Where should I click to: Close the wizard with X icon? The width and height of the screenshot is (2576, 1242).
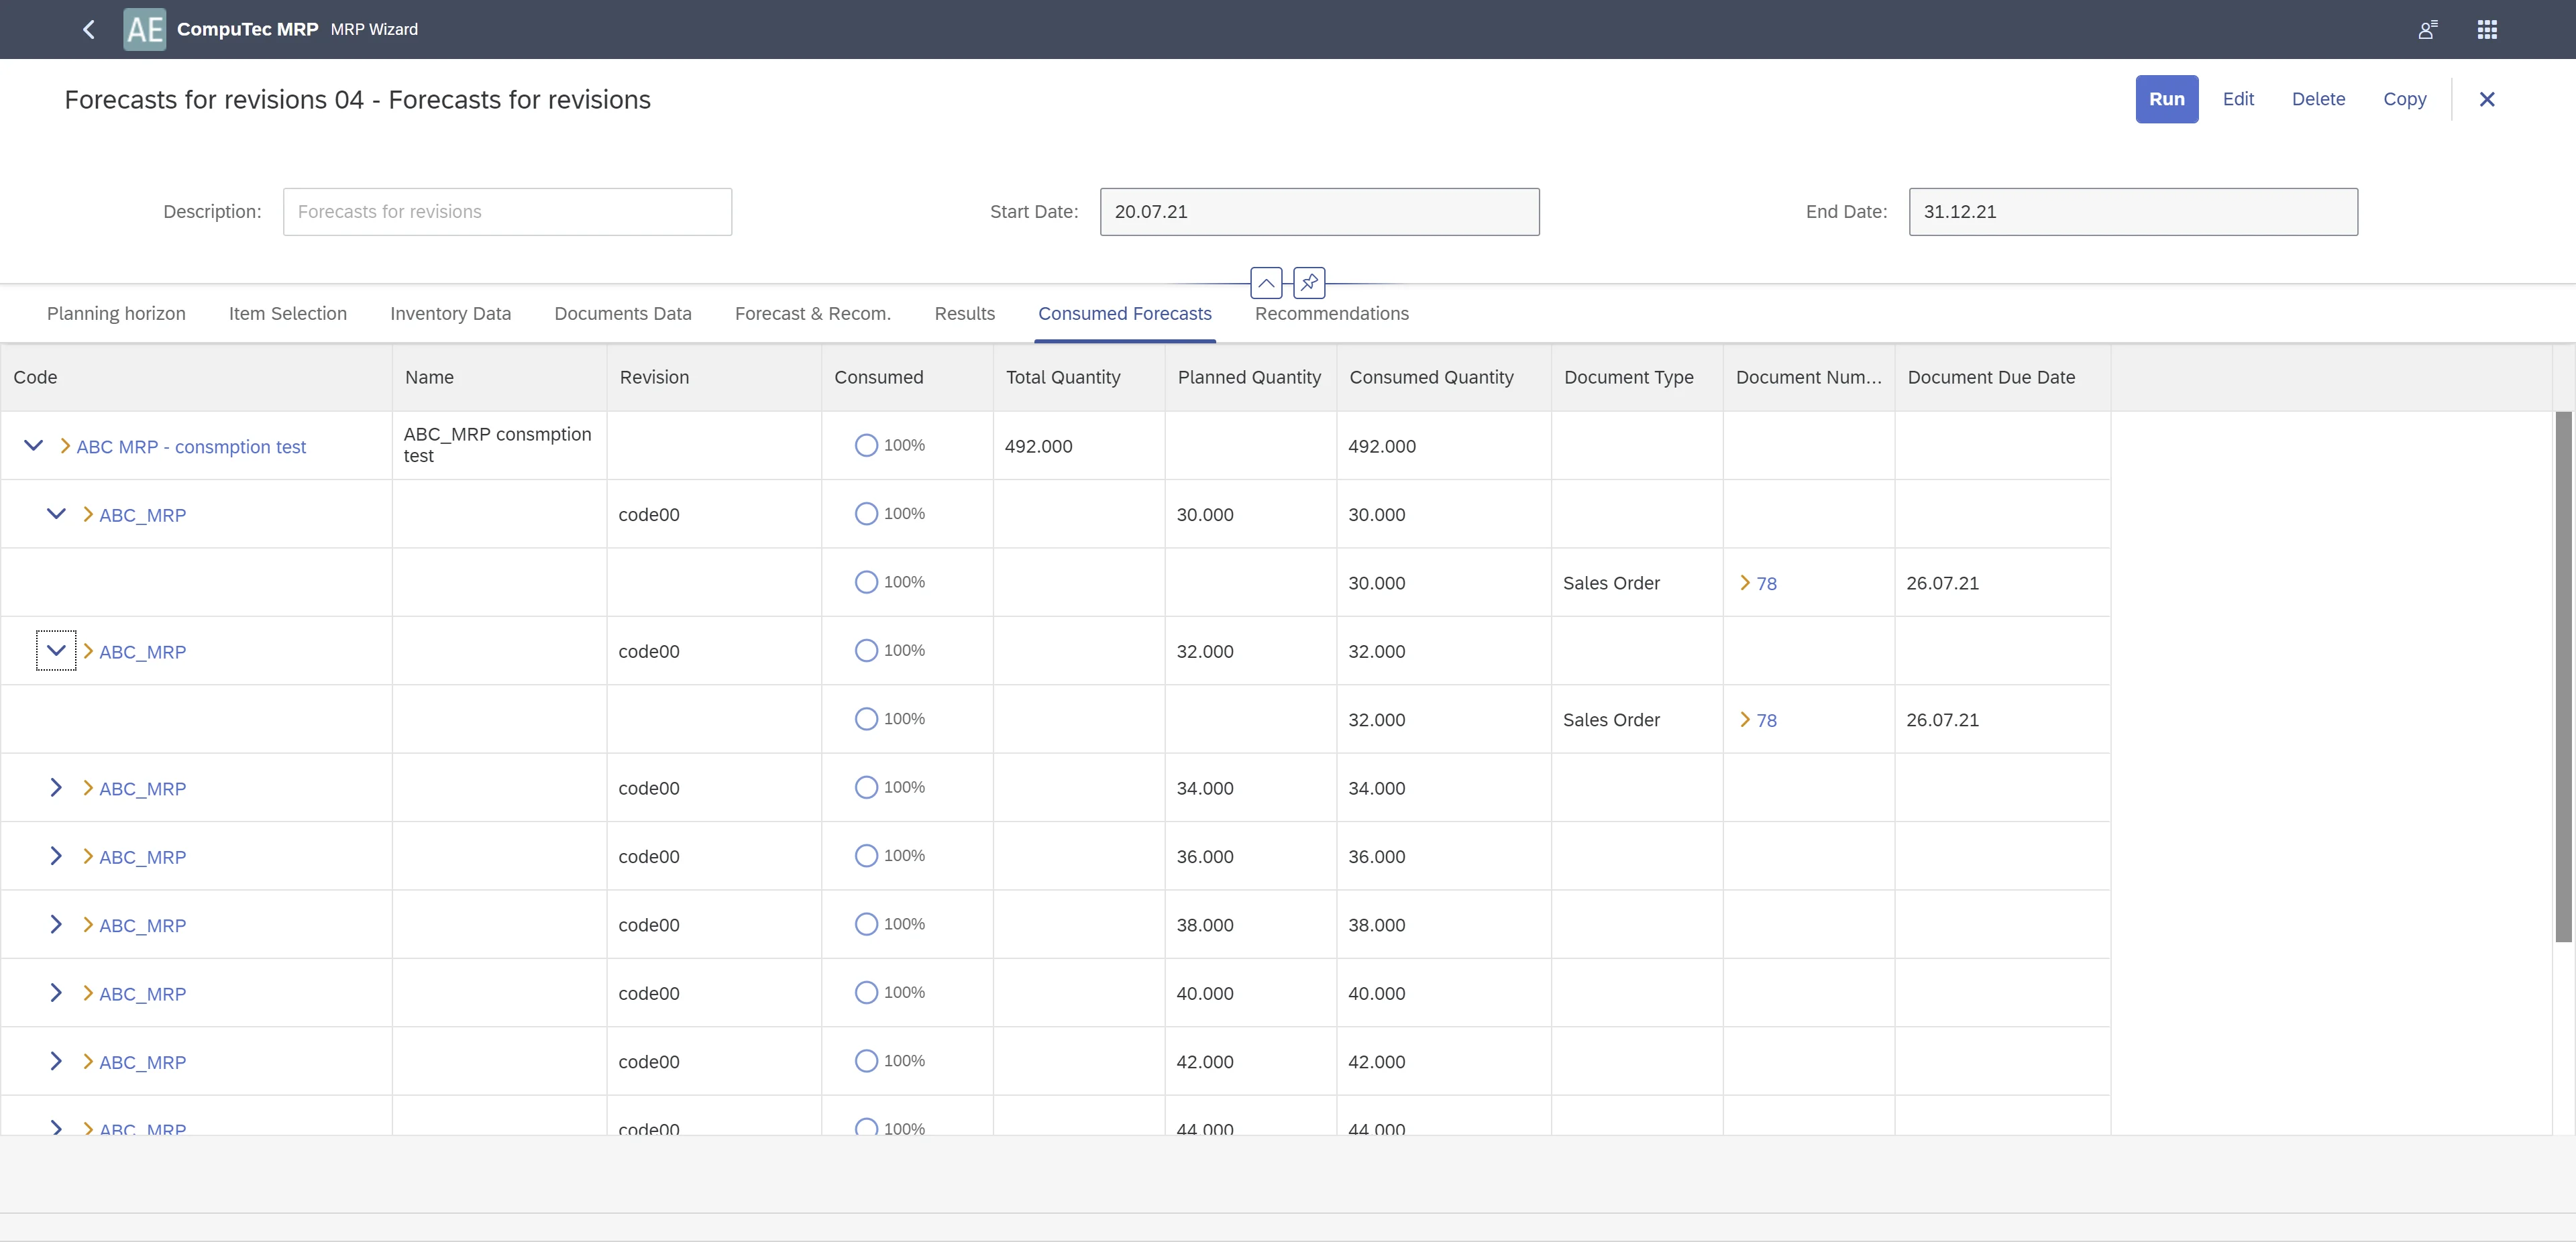tap(2487, 99)
